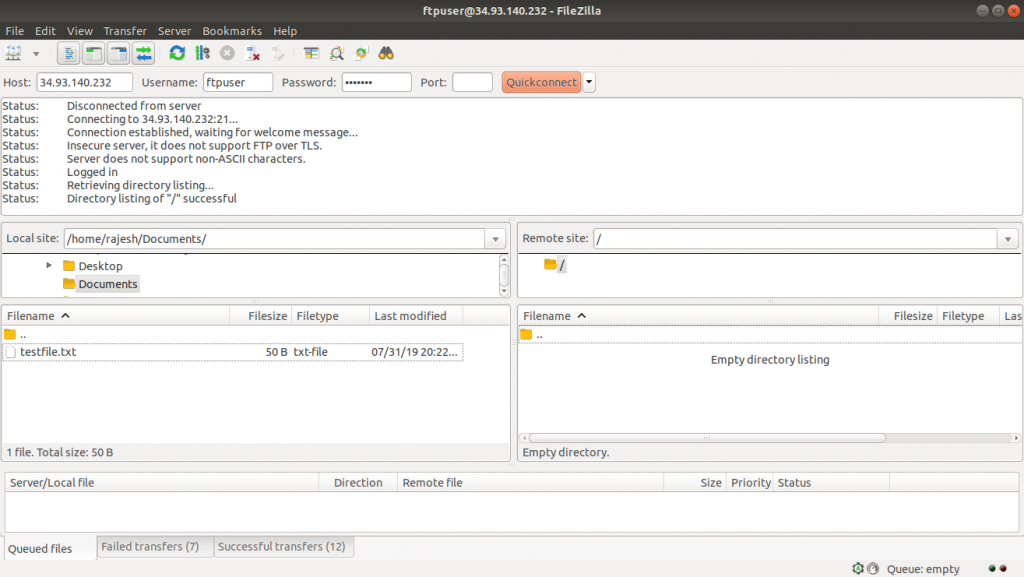Open the File menu
Image resolution: width=1024 pixels, height=577 pixels.
(x=14, y=31)
